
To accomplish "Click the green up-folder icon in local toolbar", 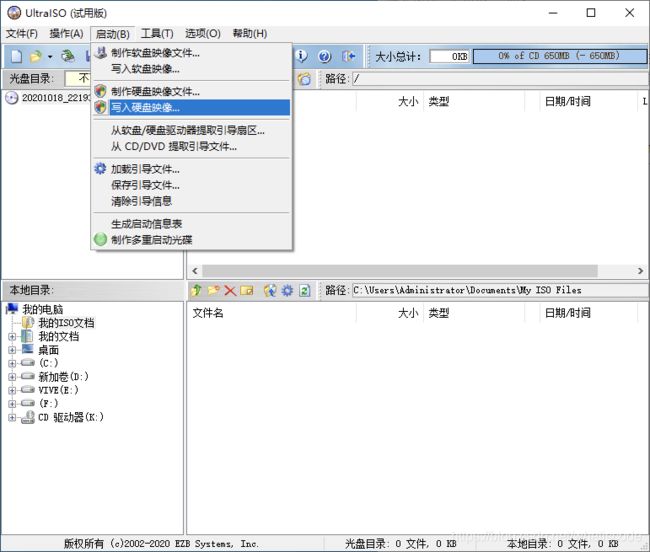I will pos(196,290).
